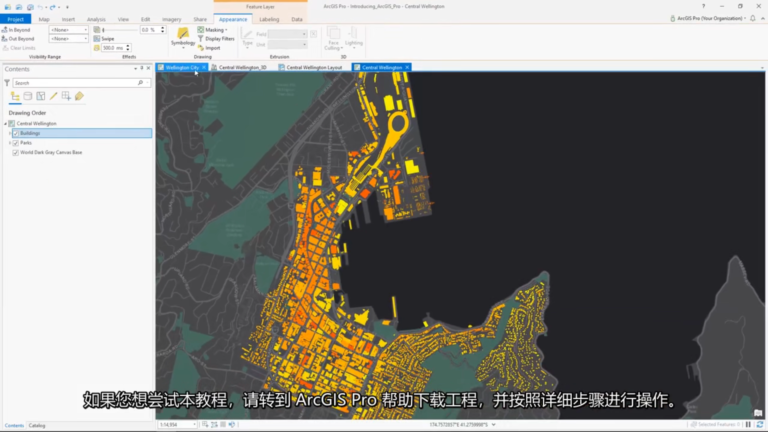The height and width of the screenshot is (432, 768).
Task: Set the Out Beyond visibility limit
Action: tap(18, 39)
